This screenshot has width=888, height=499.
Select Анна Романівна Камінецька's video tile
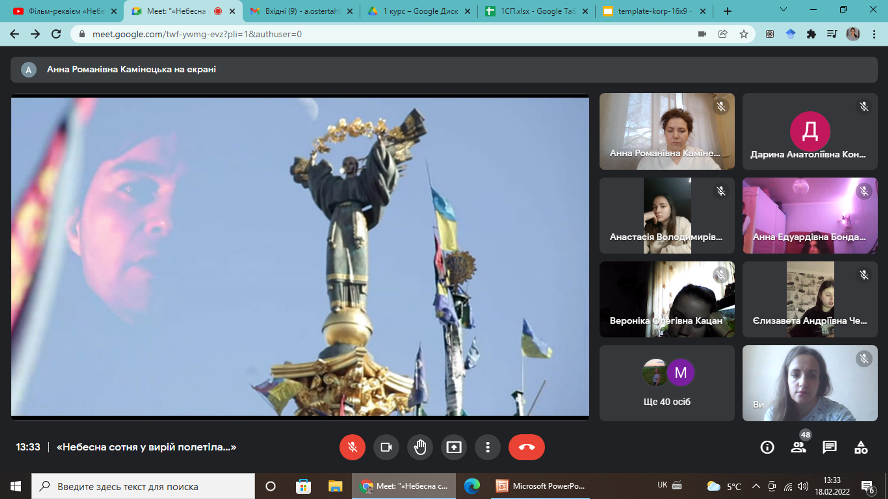[x=667, y=131]
